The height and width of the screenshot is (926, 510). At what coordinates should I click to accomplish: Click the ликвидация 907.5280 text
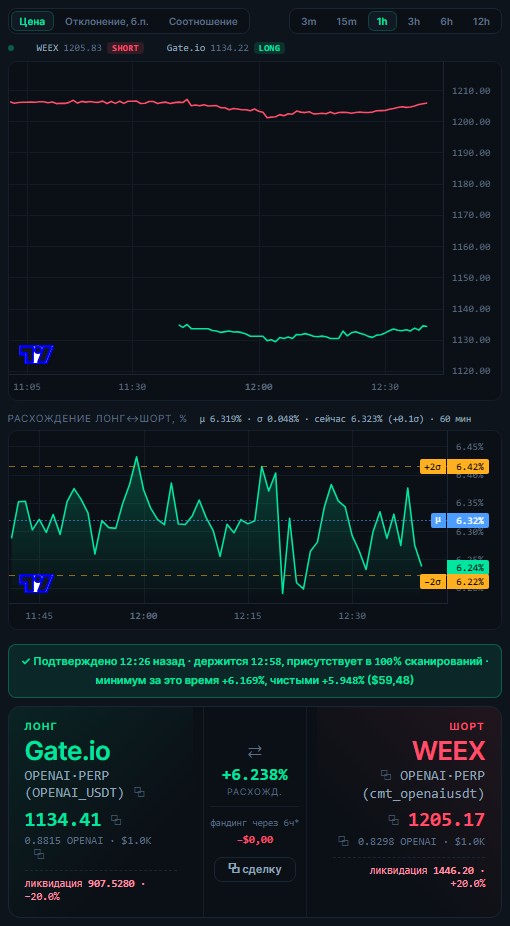(x=84, y=890)
